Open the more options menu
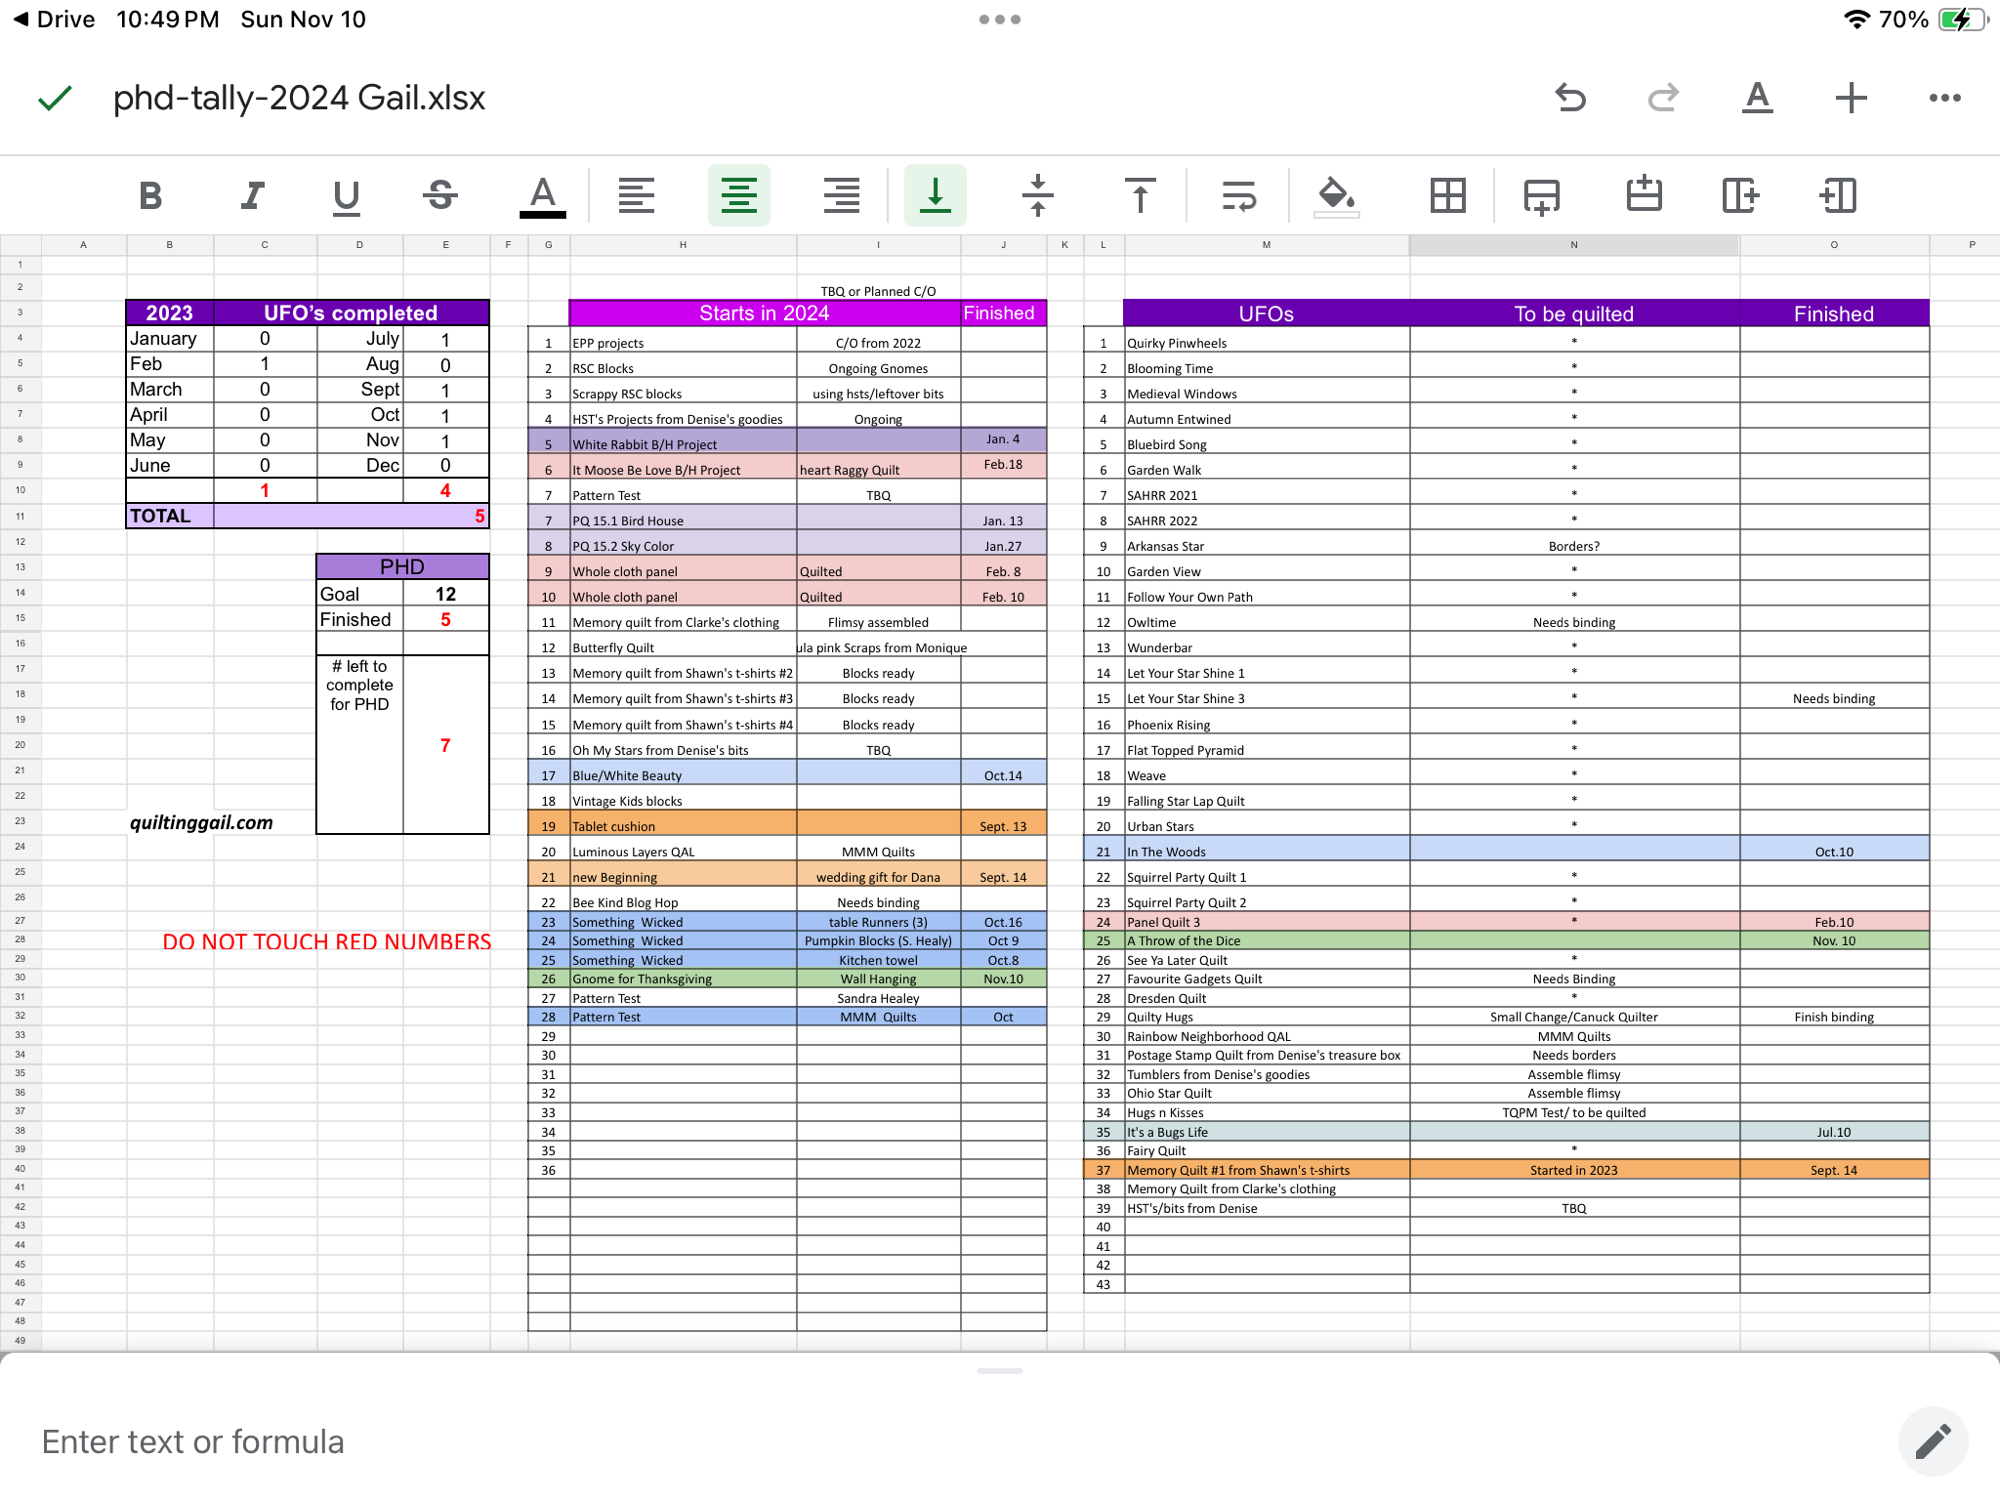This screenshot has height=1500, width=2000. (x=1945, y=98)
